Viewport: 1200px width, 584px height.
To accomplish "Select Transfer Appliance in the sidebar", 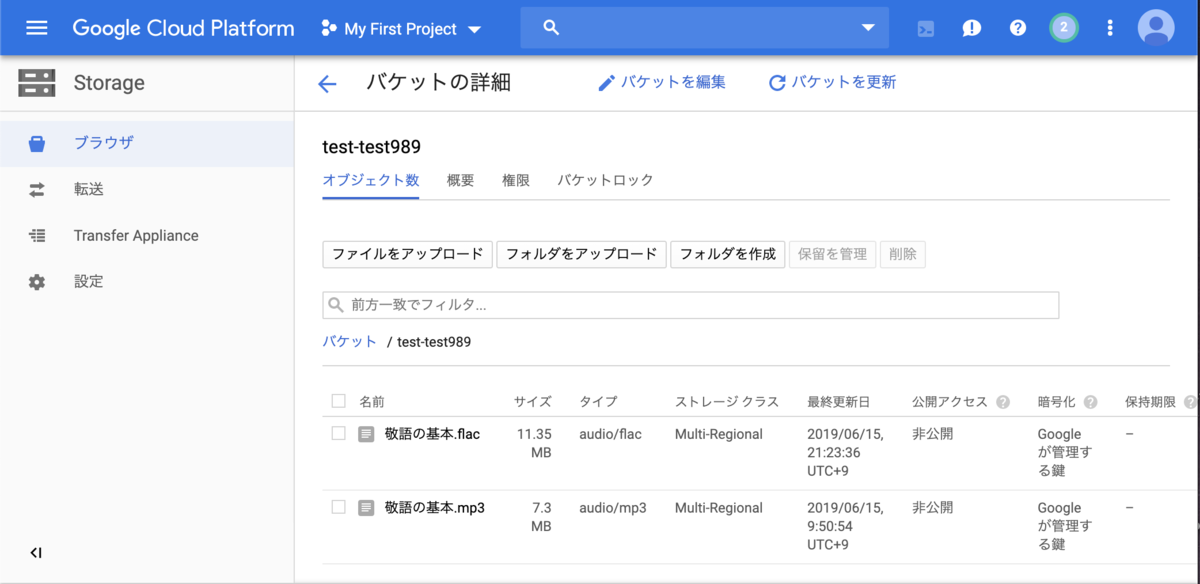I will [147, 236].
